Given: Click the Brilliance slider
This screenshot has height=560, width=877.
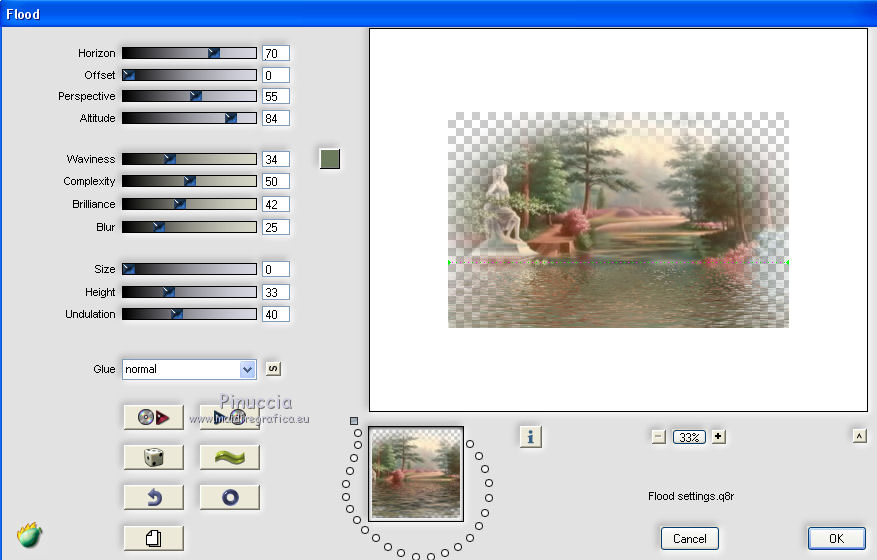Looking at the screenshot, I should tap(189, 204).
